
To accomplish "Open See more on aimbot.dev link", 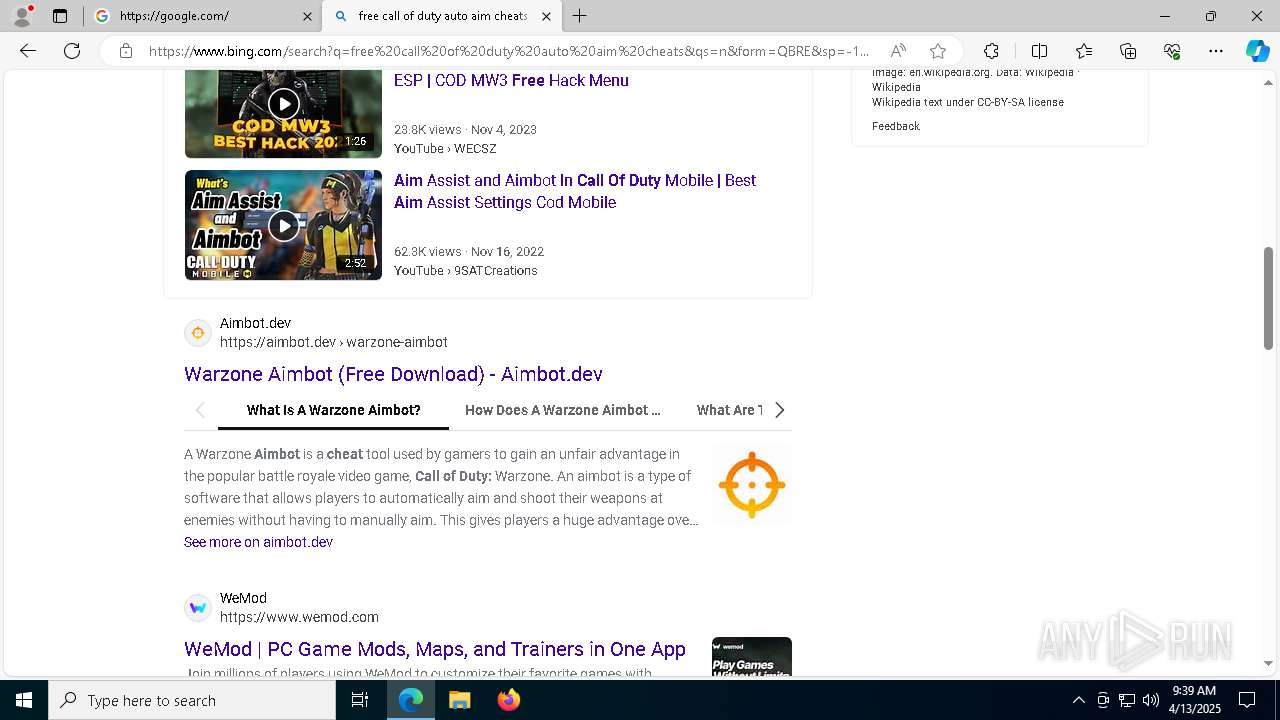I will 258,542.
